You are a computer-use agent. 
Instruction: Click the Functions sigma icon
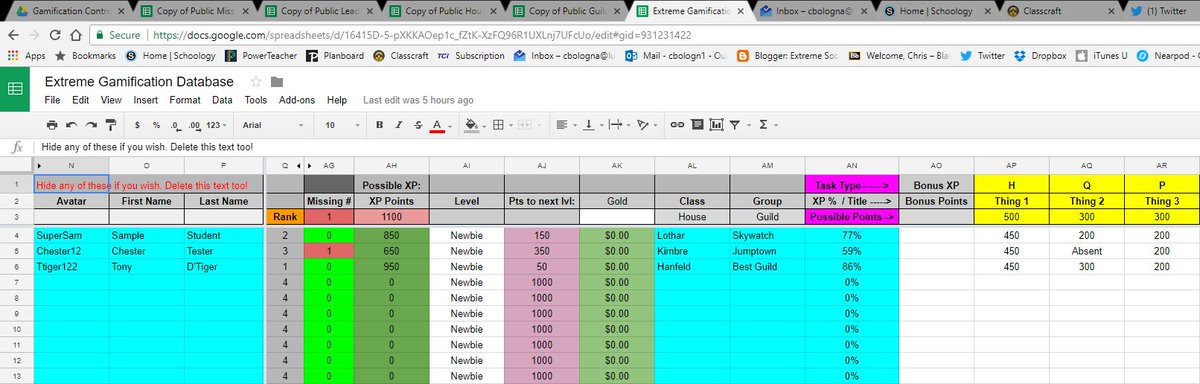(x=764, y=125)
